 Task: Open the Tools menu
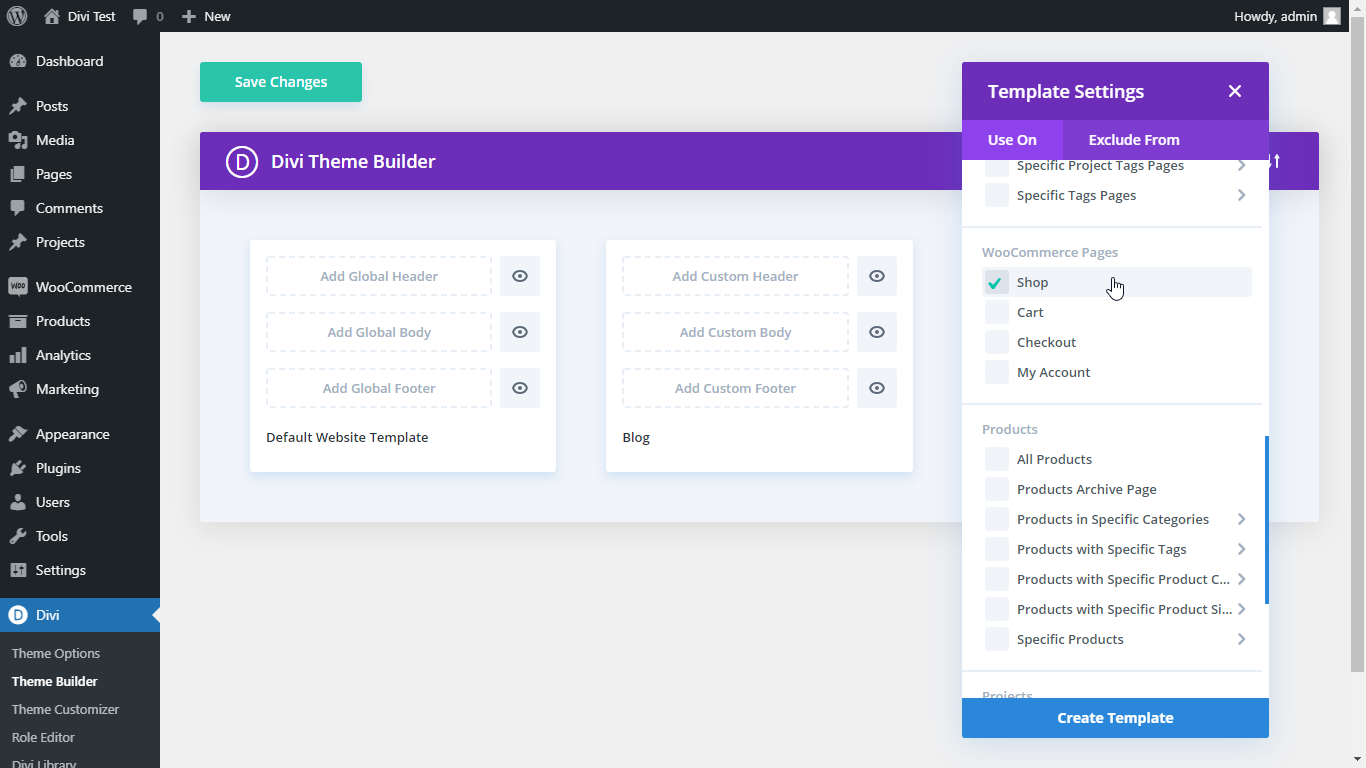tap(80, 536)
